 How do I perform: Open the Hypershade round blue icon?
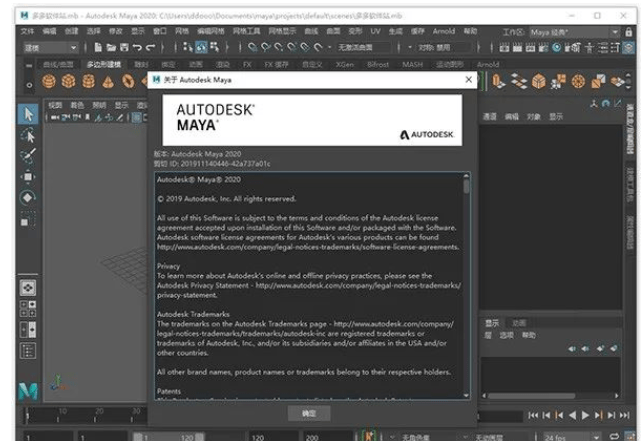click(556, 48)
